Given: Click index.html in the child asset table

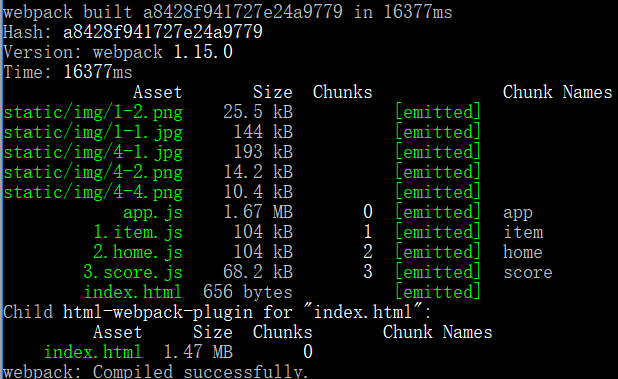Looking at the screenshot, I should coord(93,352).
